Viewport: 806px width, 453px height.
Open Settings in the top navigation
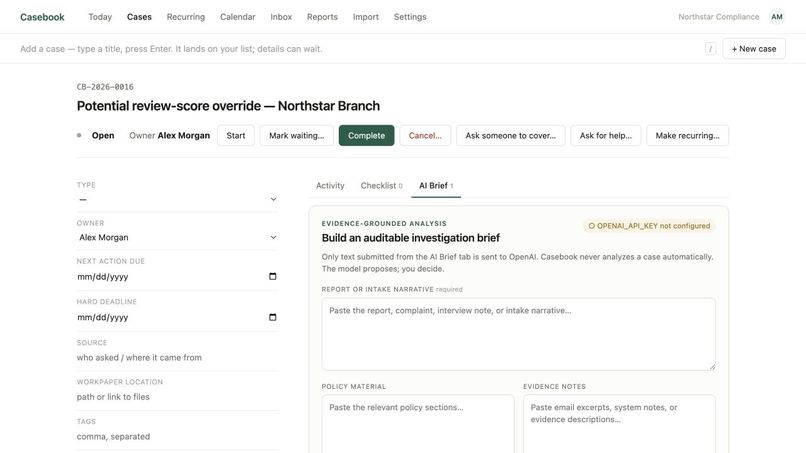(410, 17)
